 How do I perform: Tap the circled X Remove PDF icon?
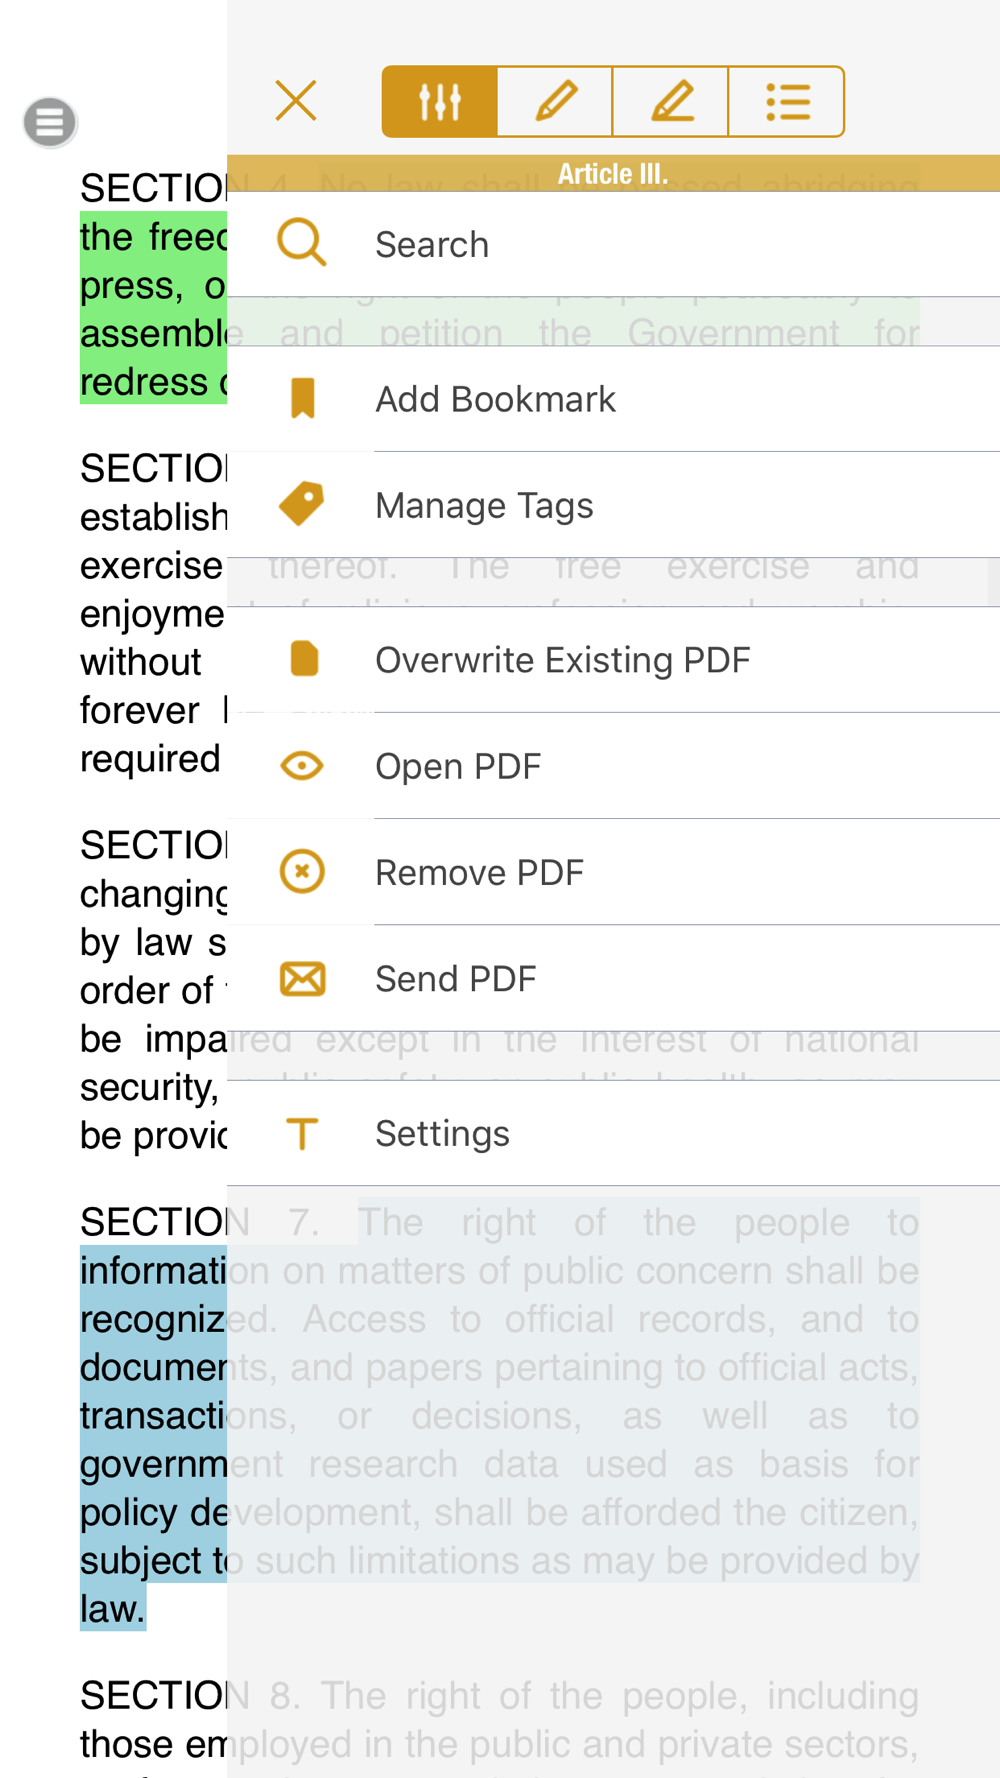(x=302, y=871)
